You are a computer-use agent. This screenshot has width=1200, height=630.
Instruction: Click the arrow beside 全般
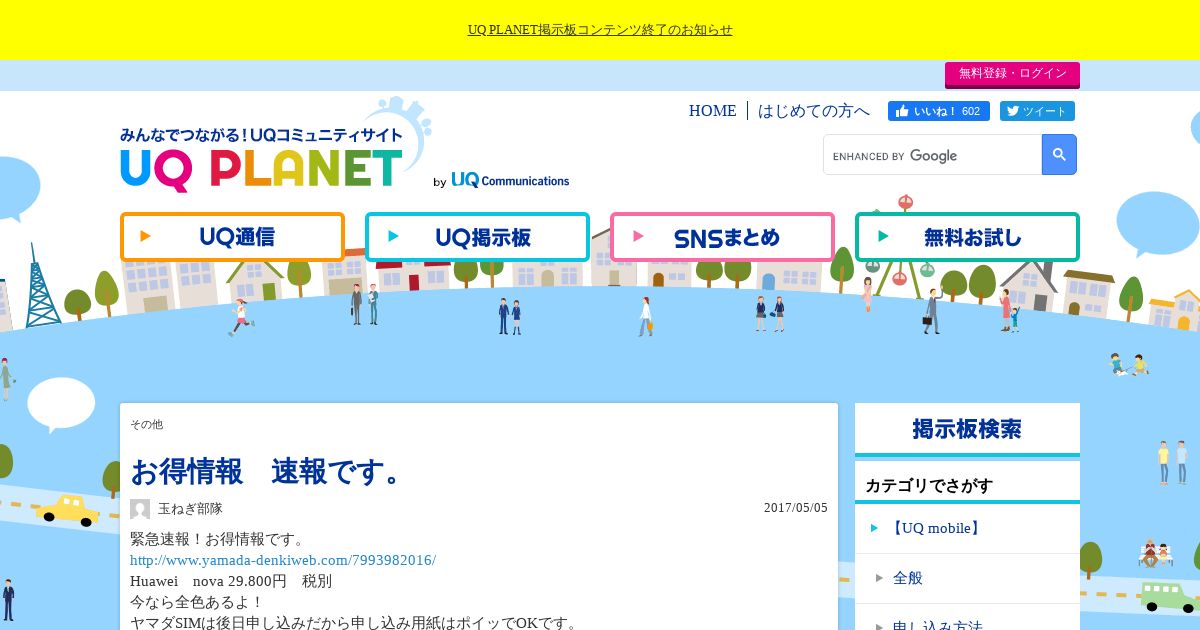coord(879,578)
